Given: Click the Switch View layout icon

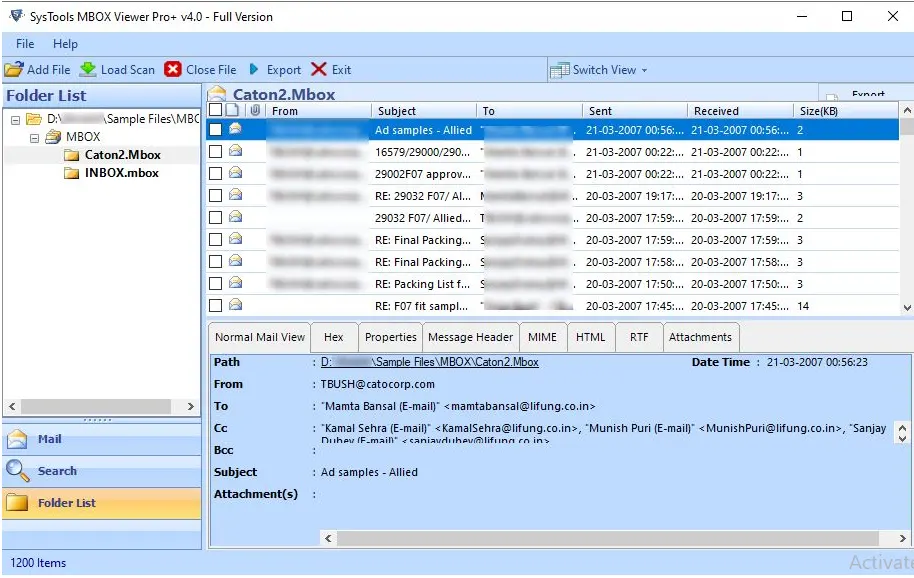Looking at the screenshot, I should click(560, 70).
